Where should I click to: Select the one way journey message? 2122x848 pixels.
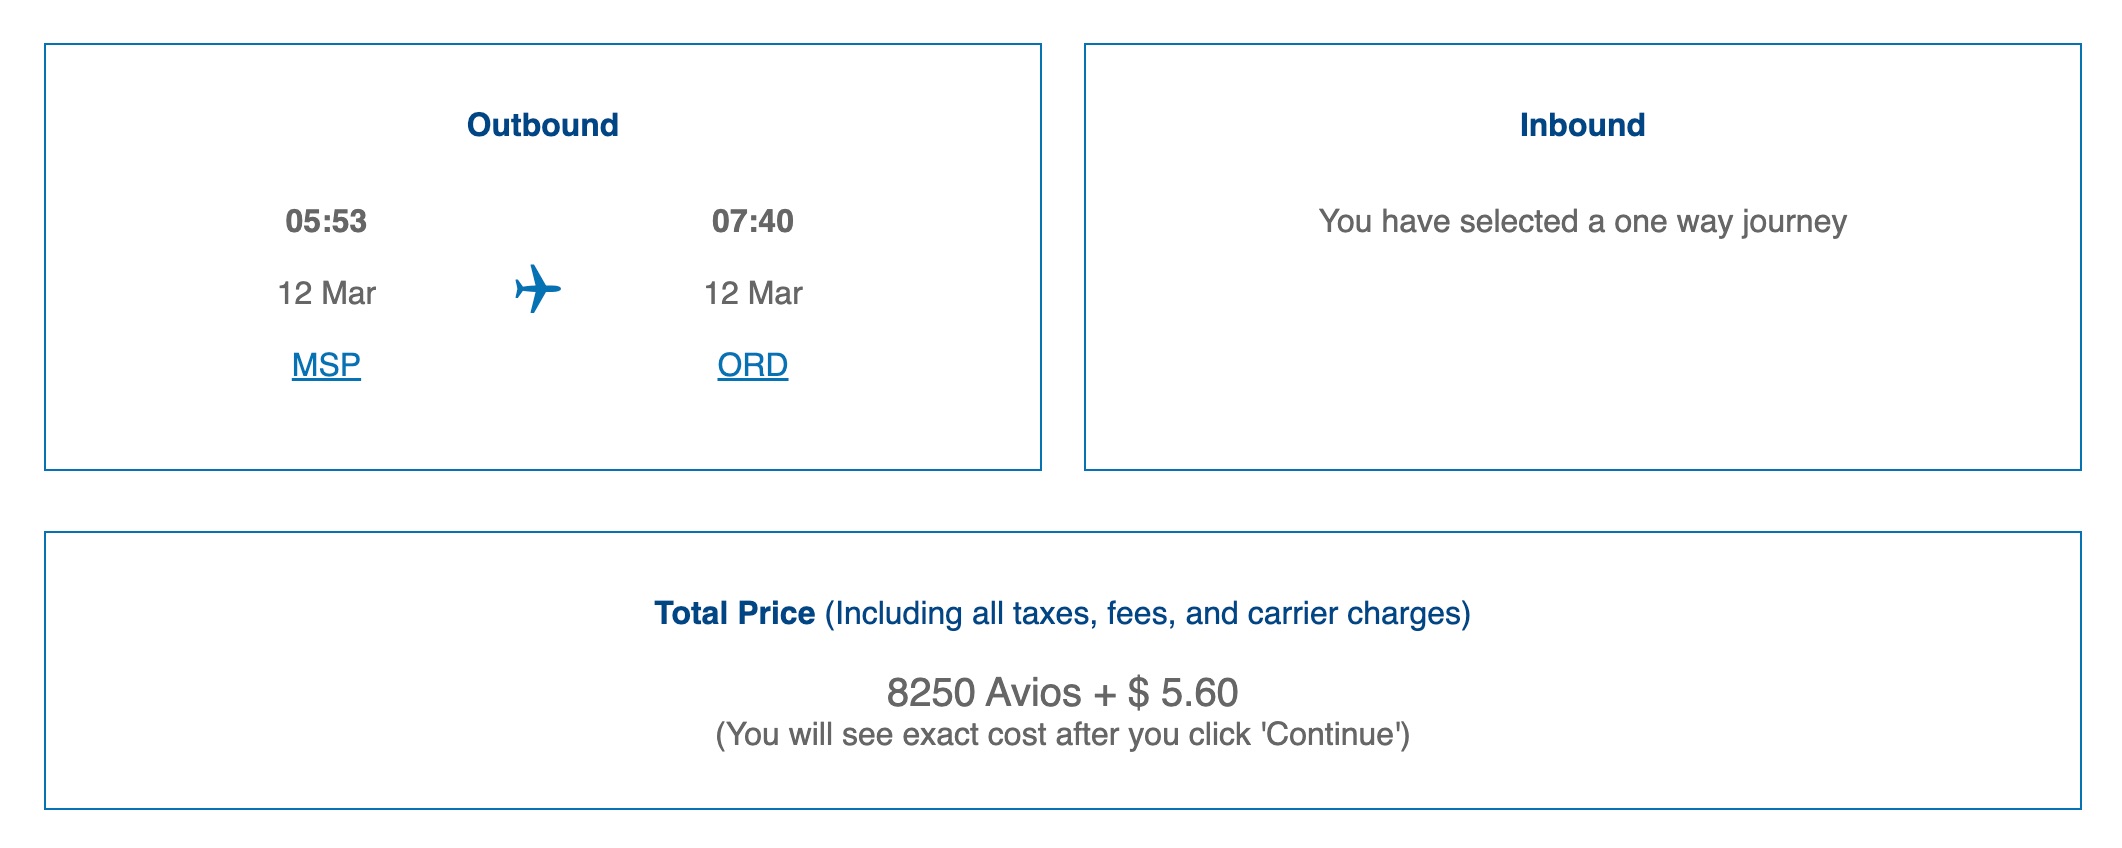tap(1583, 224)
